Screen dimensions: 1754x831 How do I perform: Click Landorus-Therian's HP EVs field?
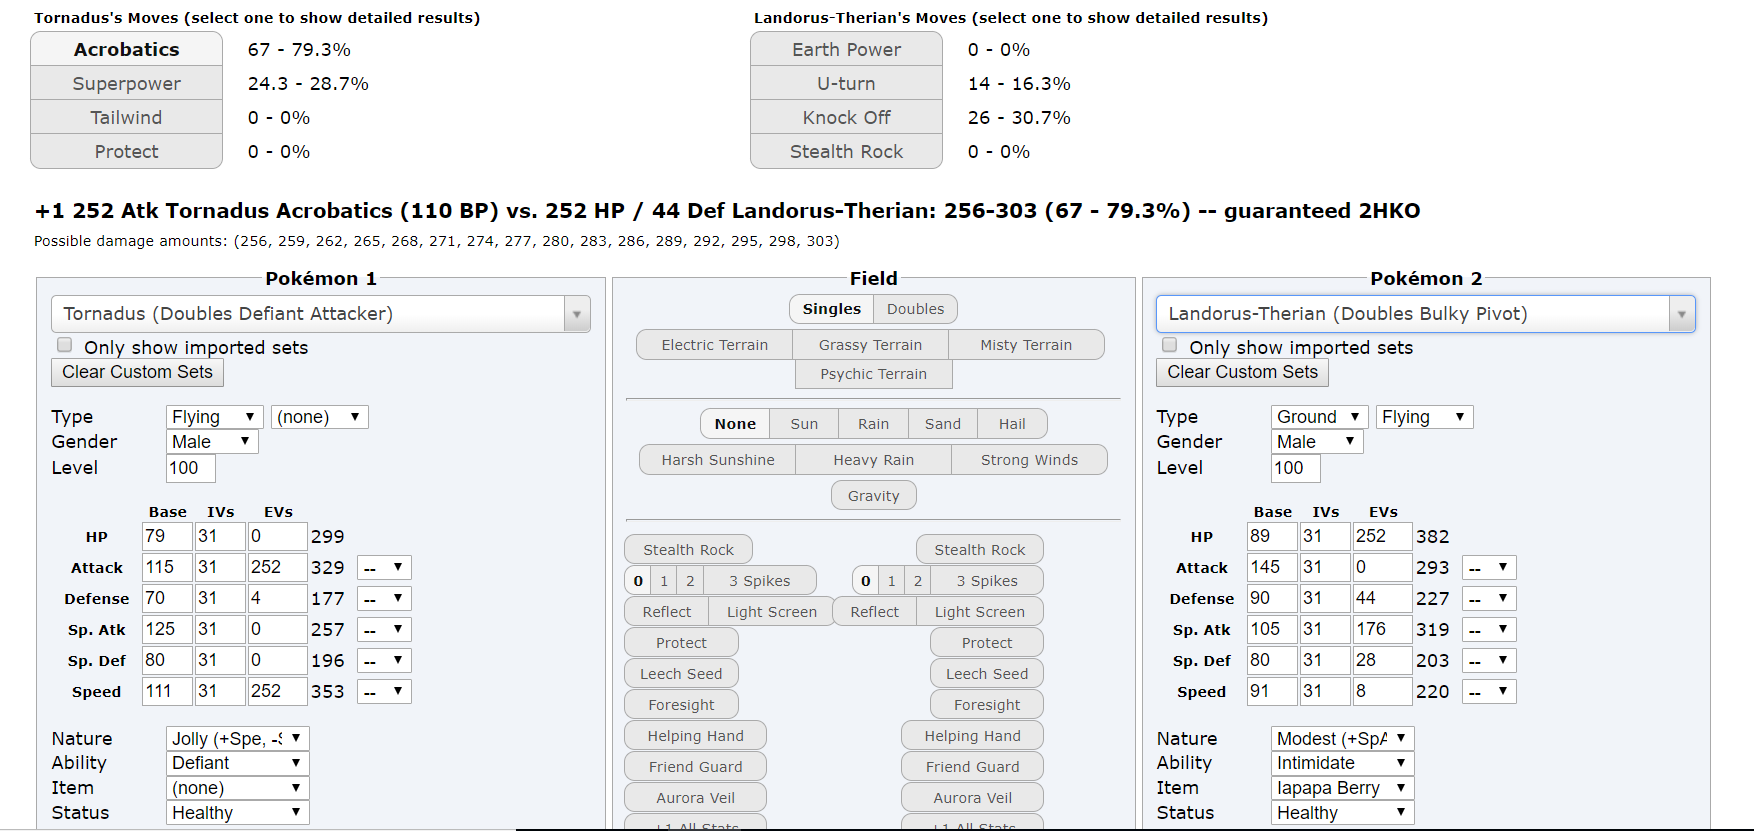pyautogui.click(x=1382, y=537)
